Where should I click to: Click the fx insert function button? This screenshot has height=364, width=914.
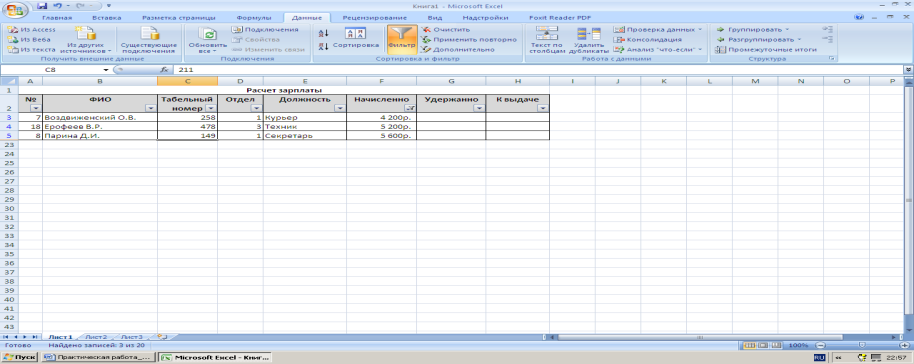click(164, 69)
